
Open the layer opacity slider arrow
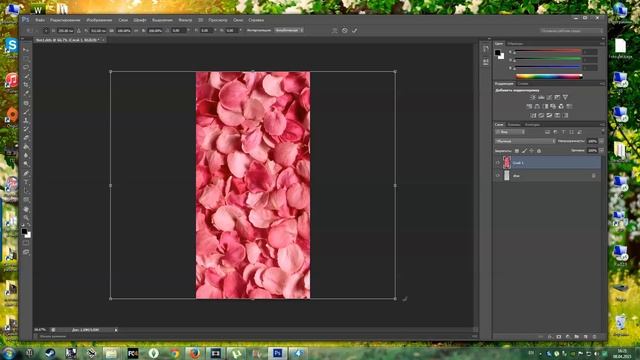[x=601, y=141]
